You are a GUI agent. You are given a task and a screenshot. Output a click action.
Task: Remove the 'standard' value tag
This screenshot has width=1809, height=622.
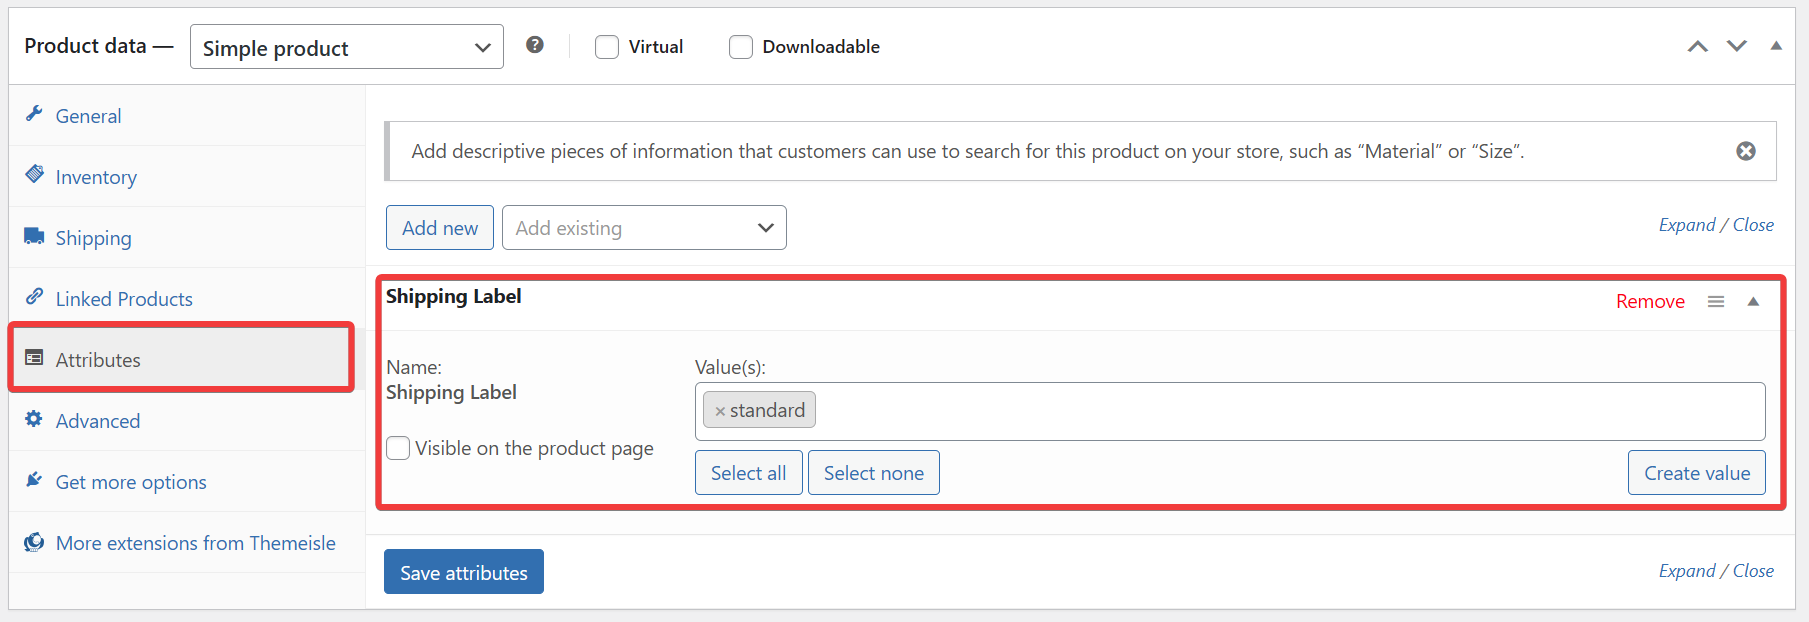tap(719, 411)
